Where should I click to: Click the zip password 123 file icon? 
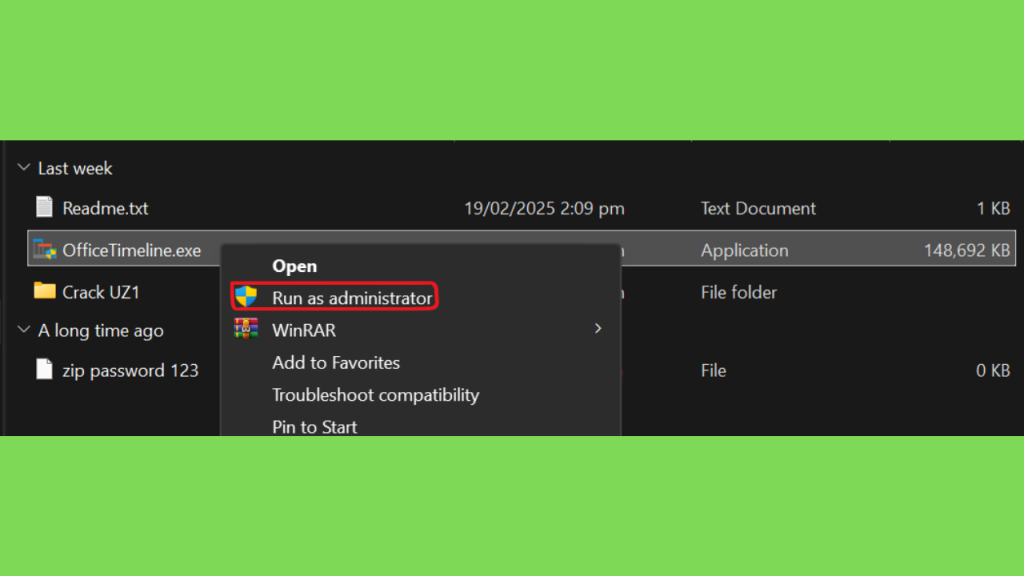coord(44,369)
